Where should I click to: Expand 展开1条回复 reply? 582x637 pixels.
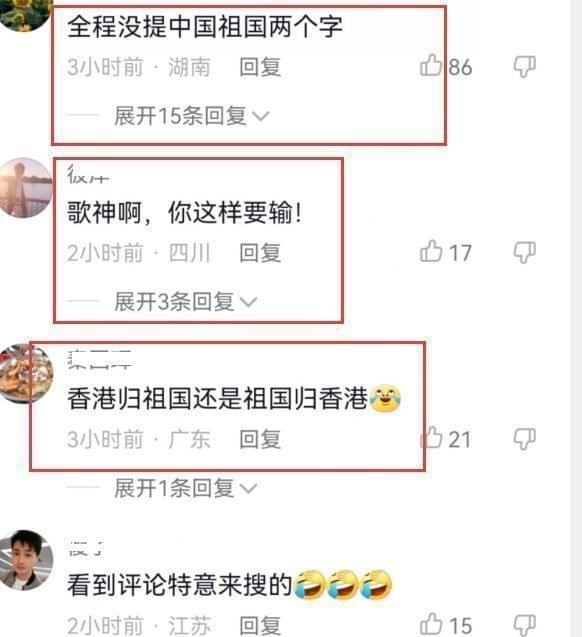point(186,488)
